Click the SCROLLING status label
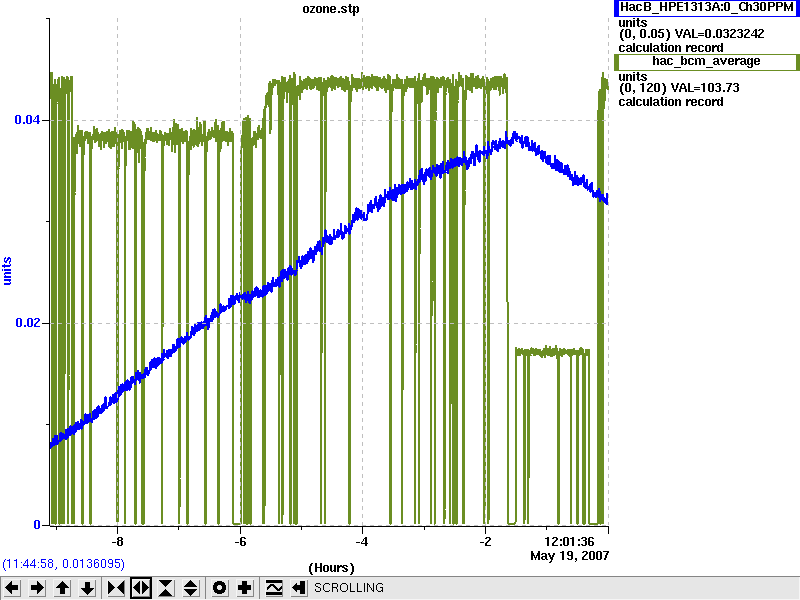Screen dimensions: 800x600 [349, 588]
